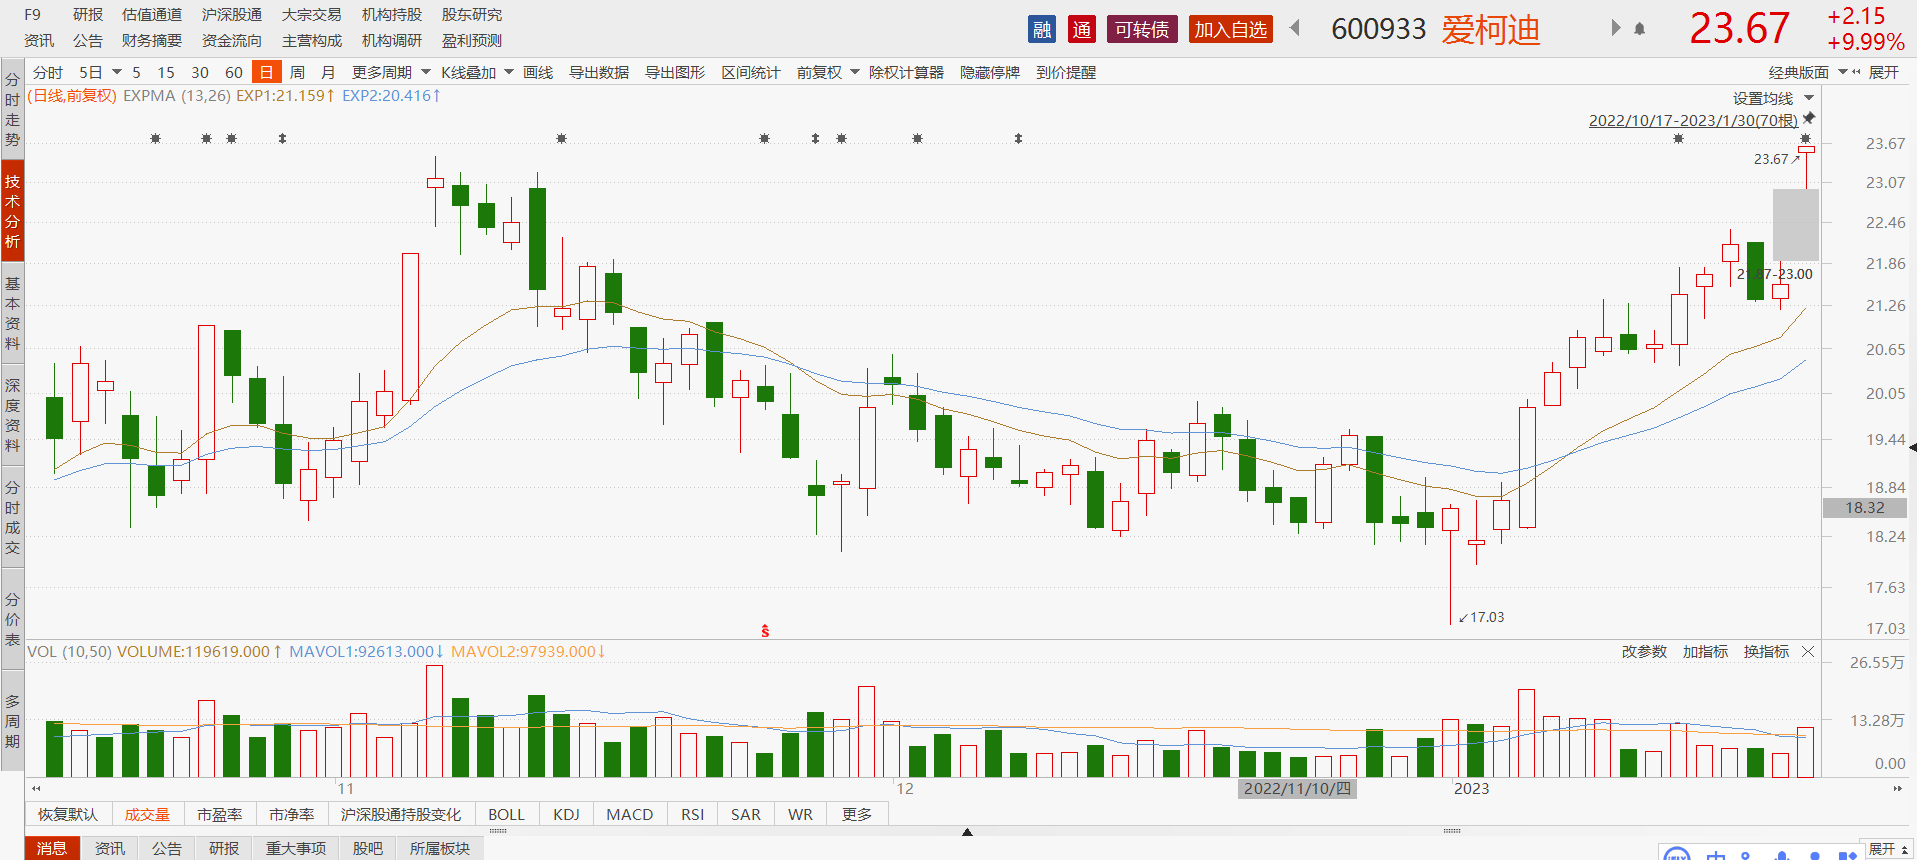Click the price alert bell icon
This screenshot has height=860, width=1917.
(1640, 29)
